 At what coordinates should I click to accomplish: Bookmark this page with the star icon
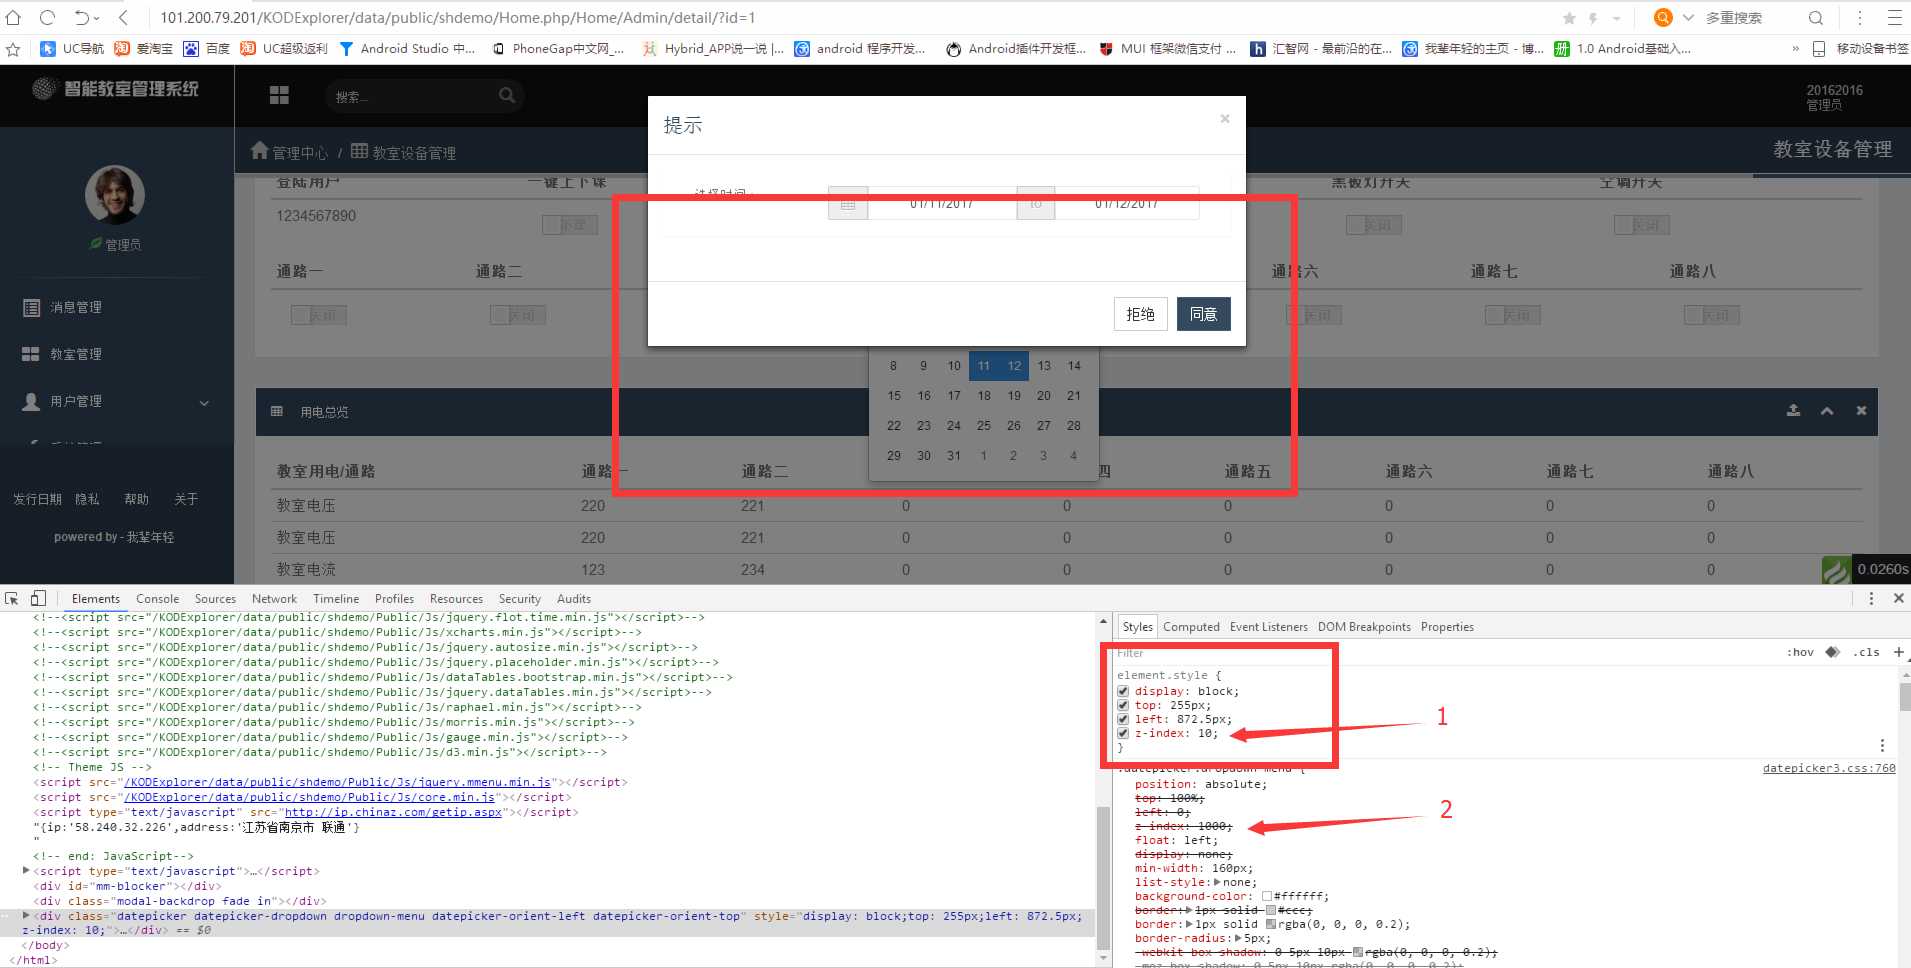click(x=1569, y=18)
